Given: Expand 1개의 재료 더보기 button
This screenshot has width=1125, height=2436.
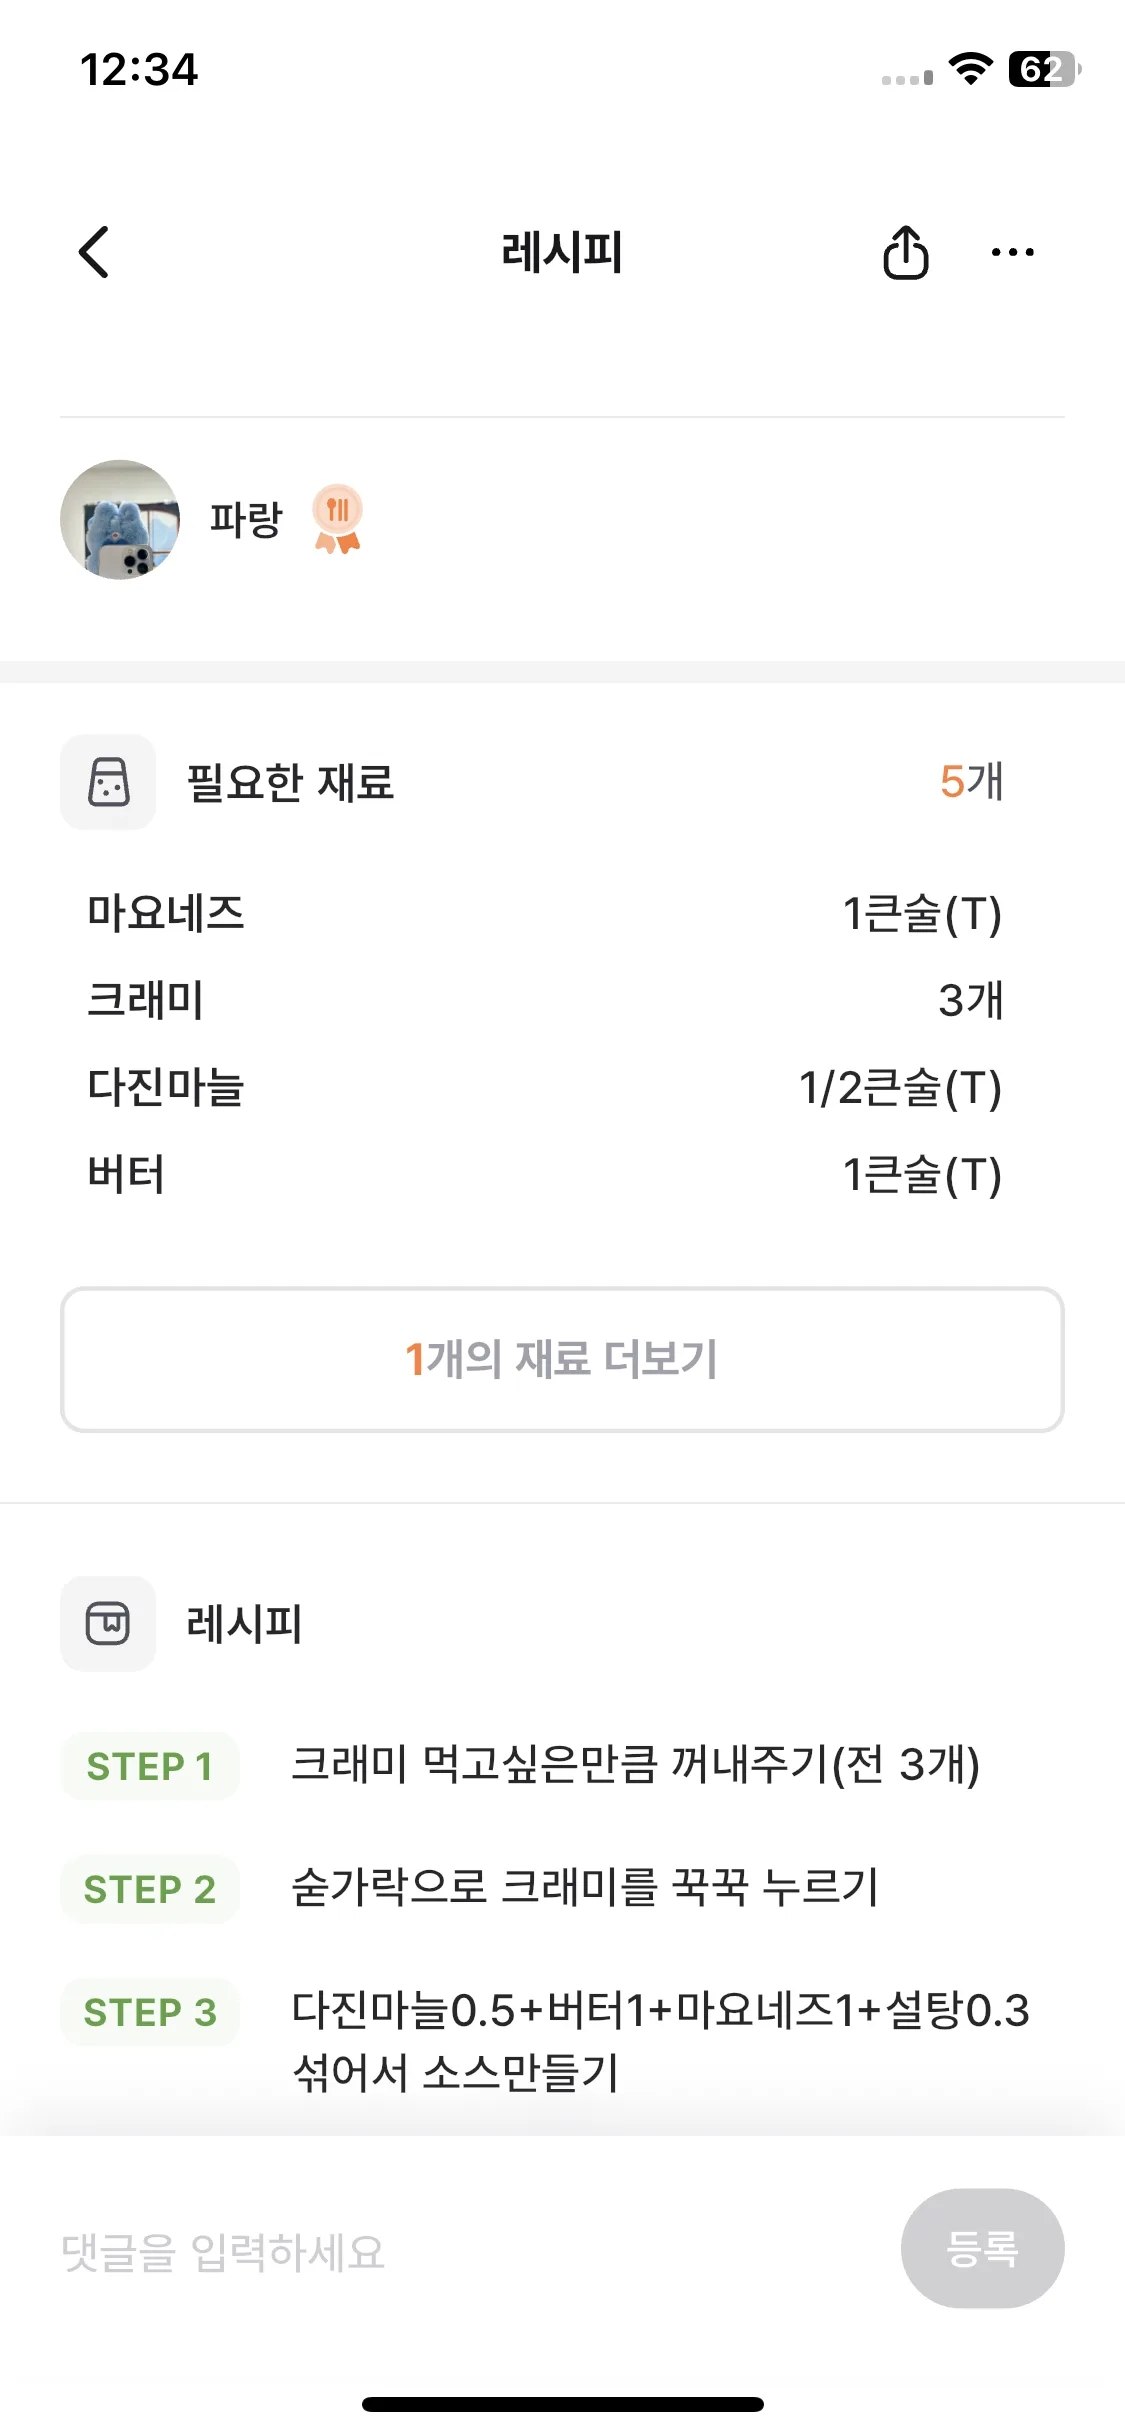Looking at the screenshot, I should pos(562,1360).
